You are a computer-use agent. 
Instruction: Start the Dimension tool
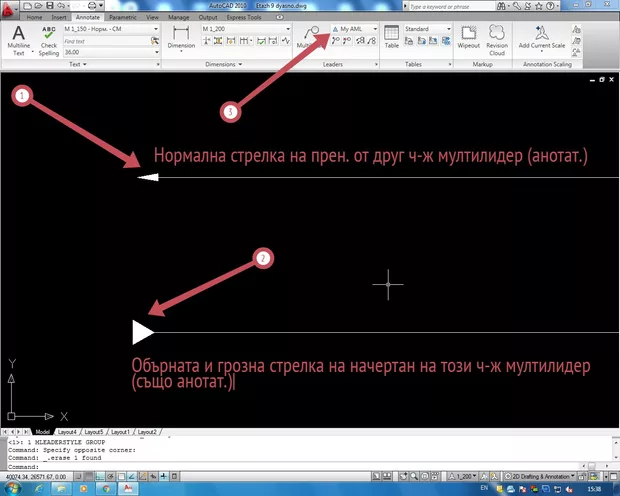[x=181, y=38]
